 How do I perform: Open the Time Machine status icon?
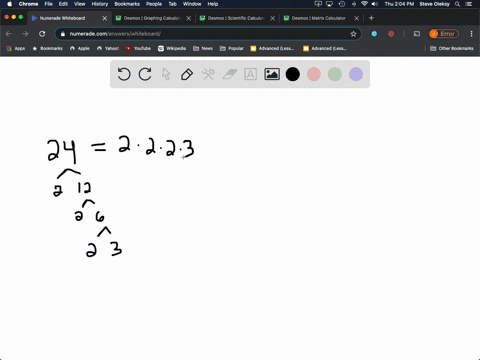[342, 4]
